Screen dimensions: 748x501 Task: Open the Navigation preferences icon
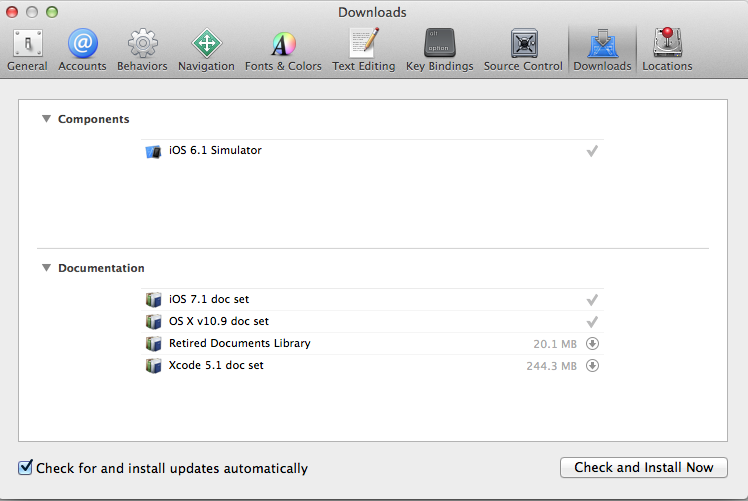pyautogui.click(x=206, y=43)
